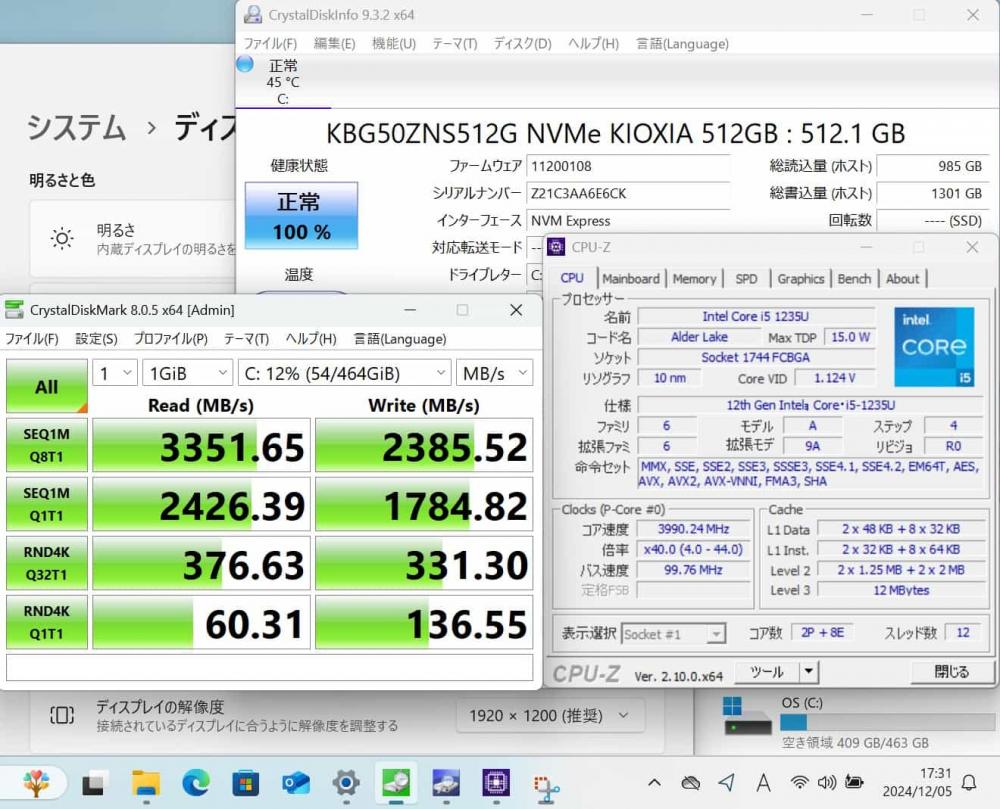This screenshot has width=1000, height=809.
Task: Click the システム breadcrumb in Settings
Action: 76,128
